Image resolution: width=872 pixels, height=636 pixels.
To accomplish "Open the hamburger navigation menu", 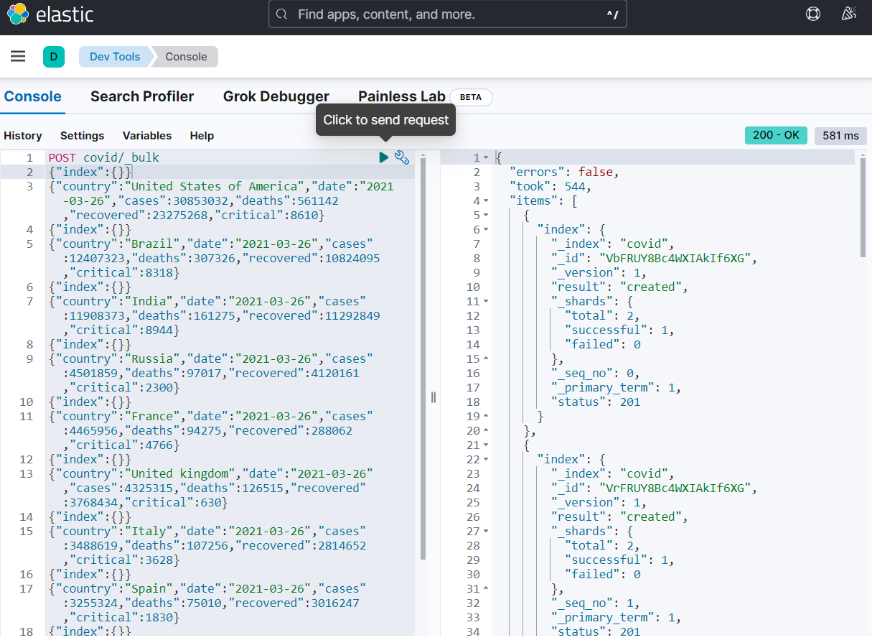I will tap(18, 56).
